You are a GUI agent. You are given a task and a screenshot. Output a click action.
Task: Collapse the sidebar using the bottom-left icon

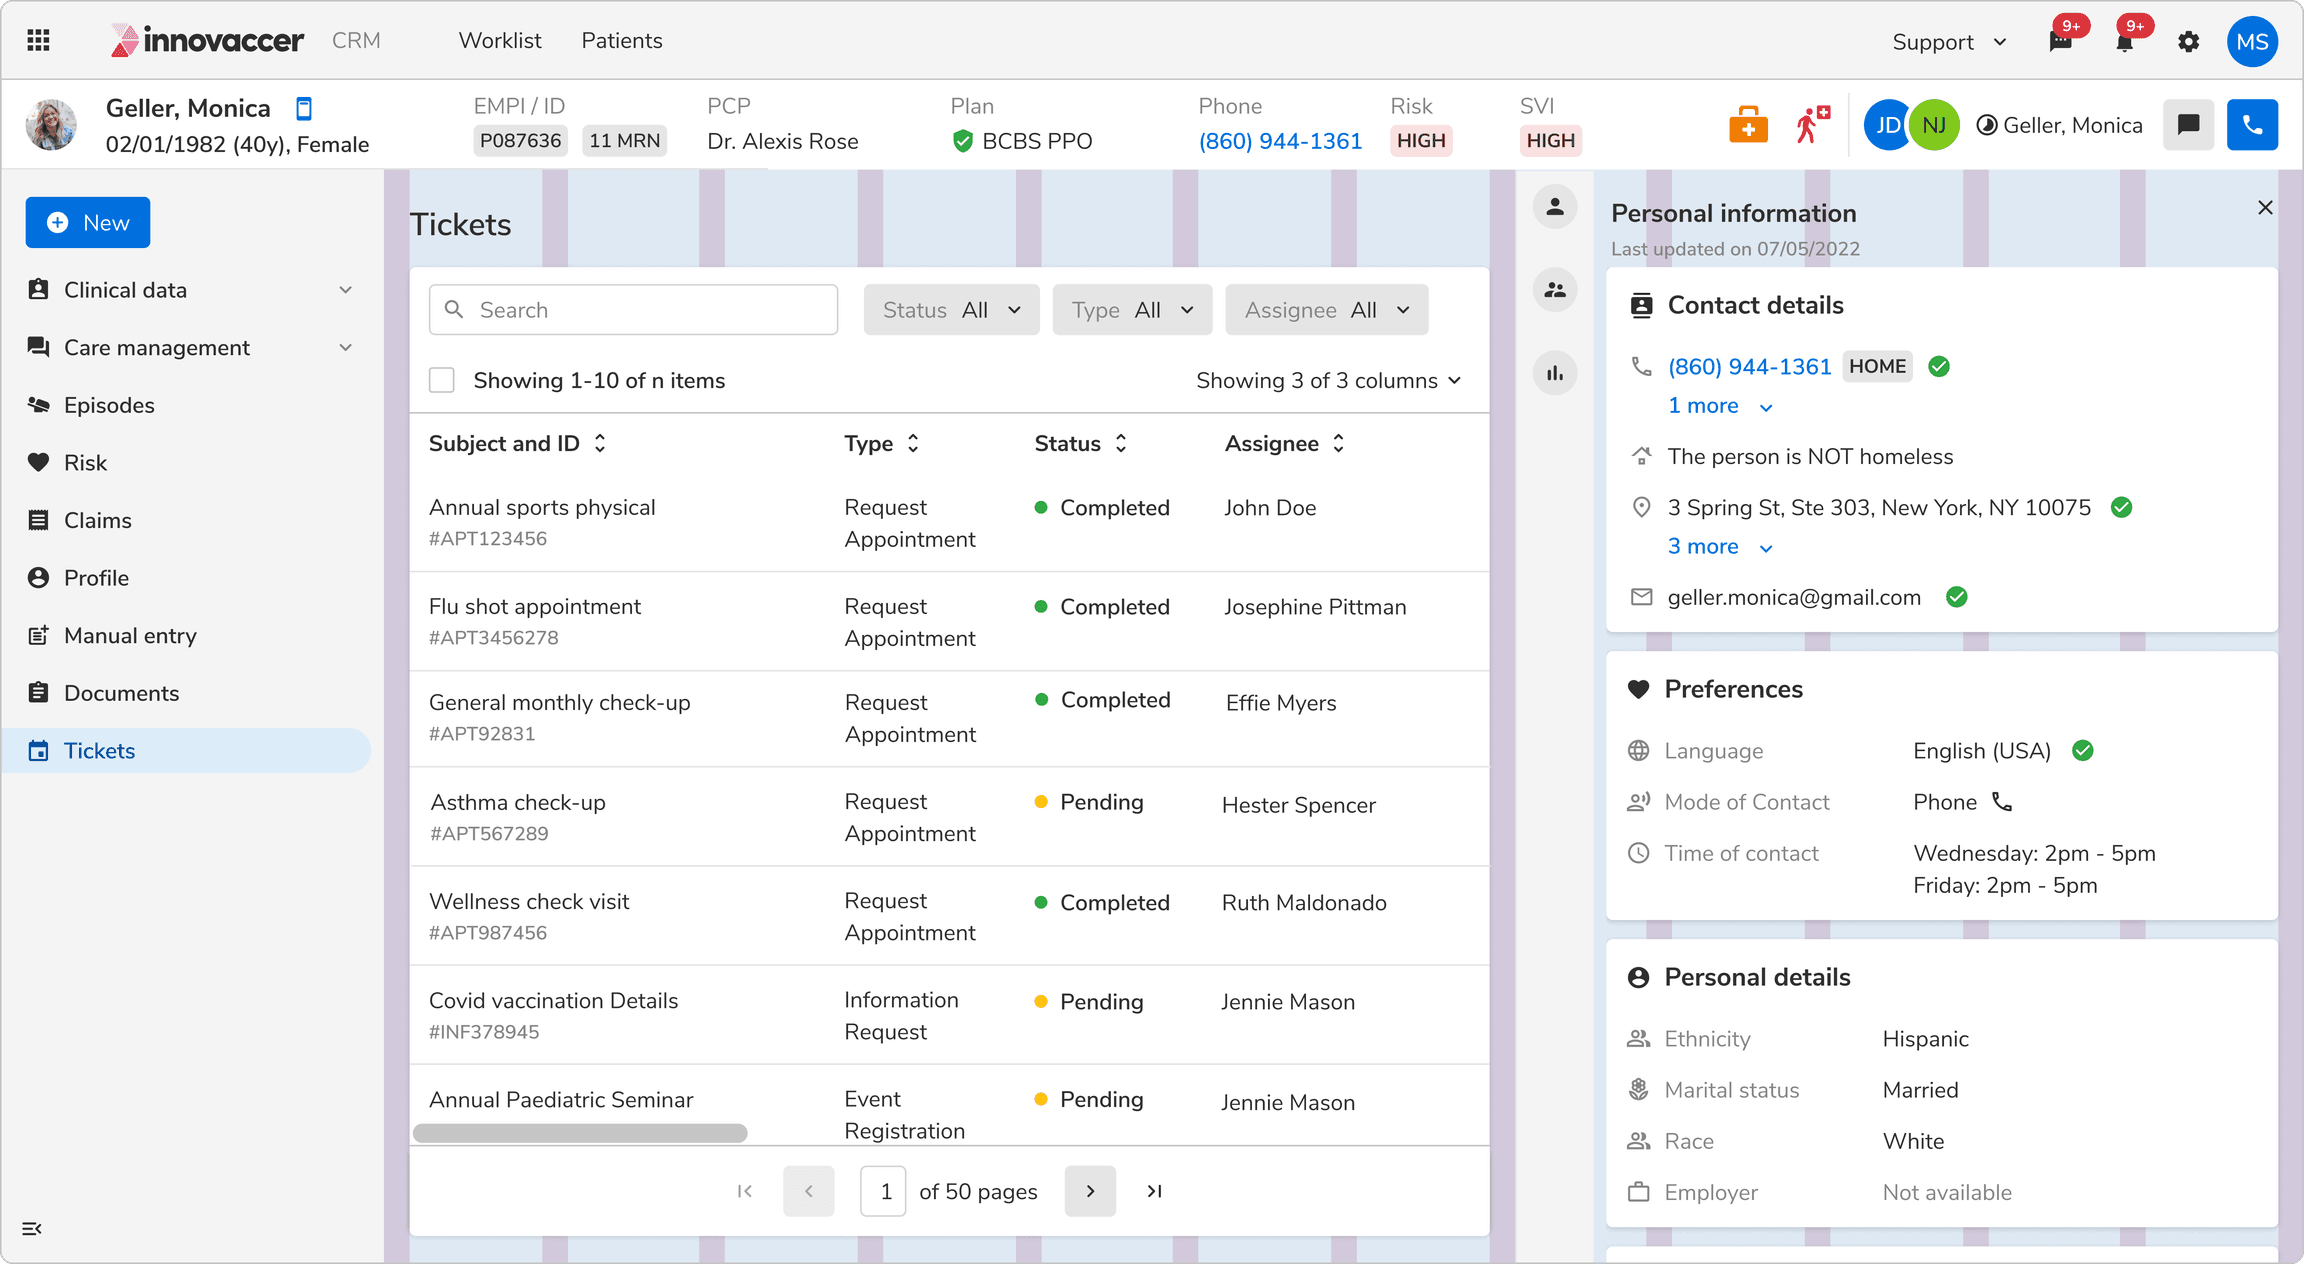[32, 1228]
